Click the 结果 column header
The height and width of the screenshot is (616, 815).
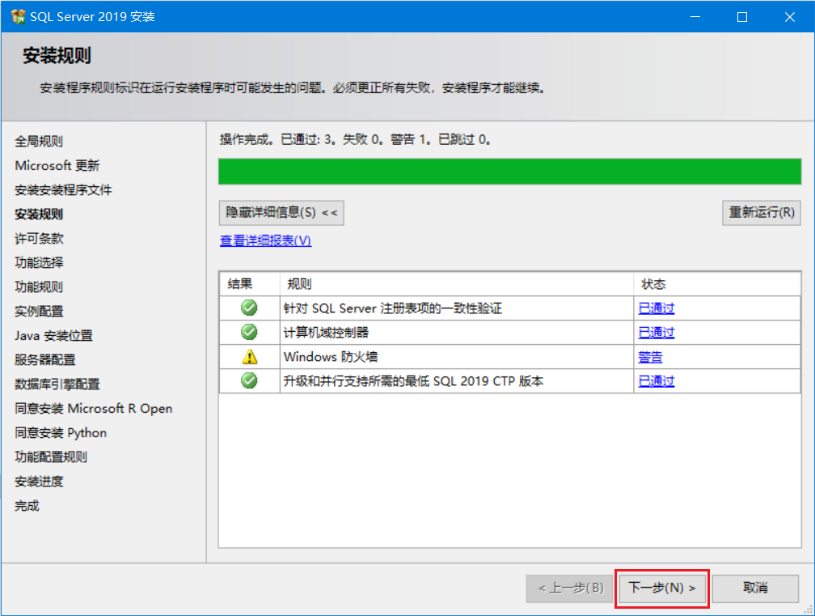(x=249, y=284)
